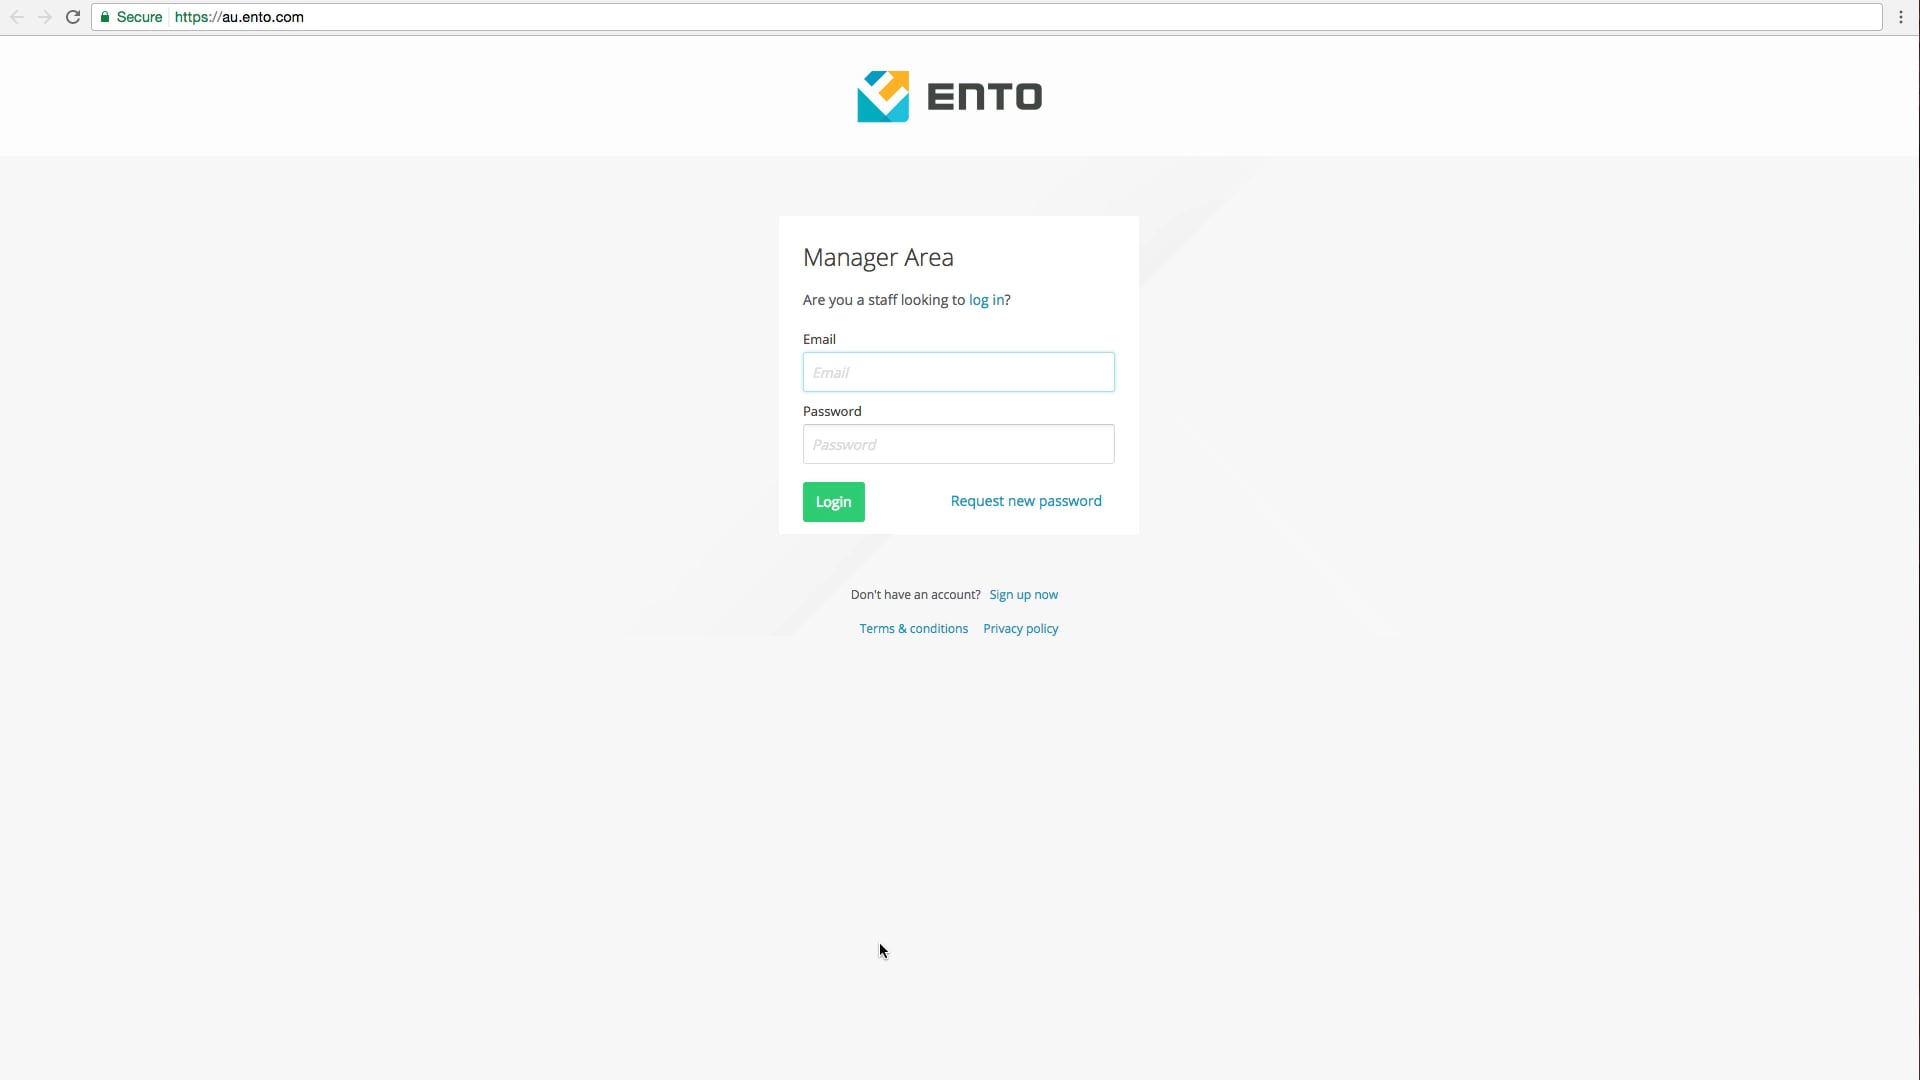Click the secure padlock icon
The width and height of the screenshot is (1920, 1080).
[105, 16]
